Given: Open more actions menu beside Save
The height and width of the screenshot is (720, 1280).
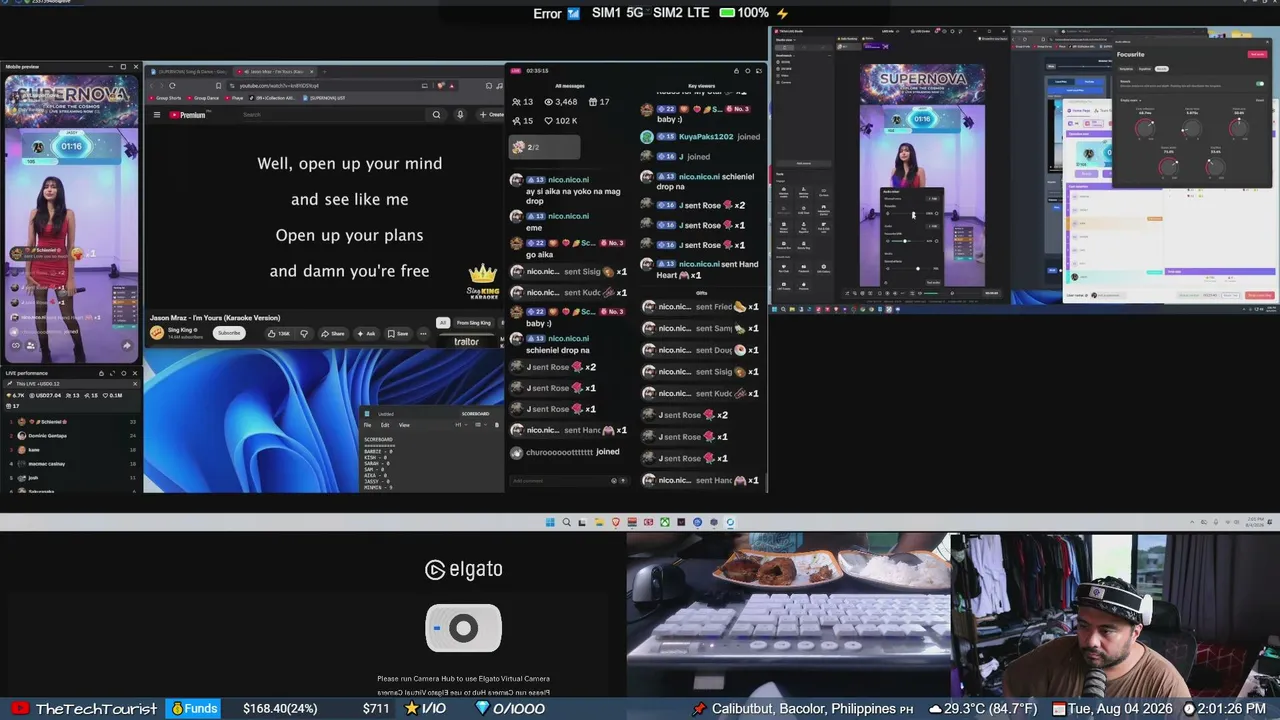Looking at the screenshot, I should 423,333.
